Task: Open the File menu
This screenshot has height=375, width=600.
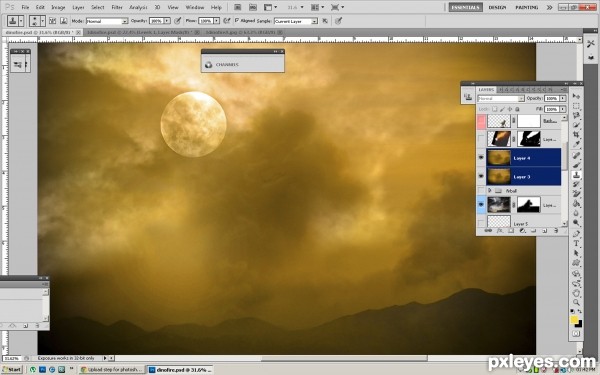Action: coord(25,7)
